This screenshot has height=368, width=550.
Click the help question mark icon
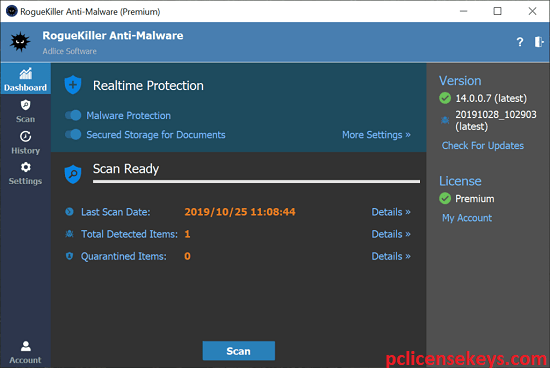(x=519, y=42)
